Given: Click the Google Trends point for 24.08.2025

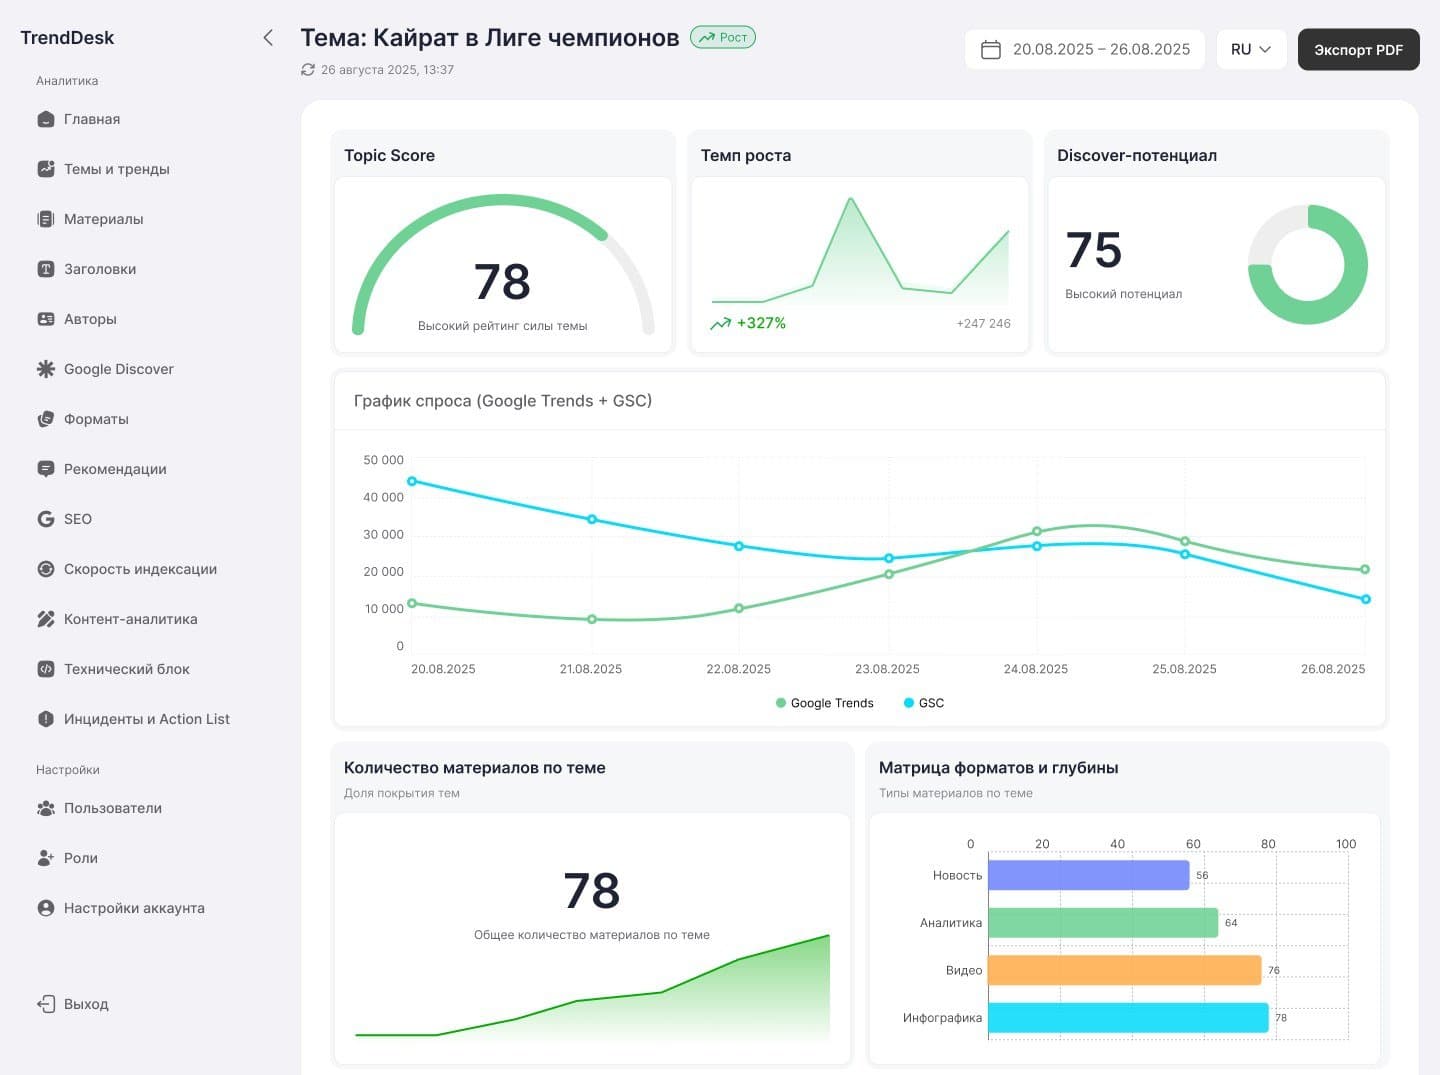Looking at the screenshot, I should (1037, 531).
